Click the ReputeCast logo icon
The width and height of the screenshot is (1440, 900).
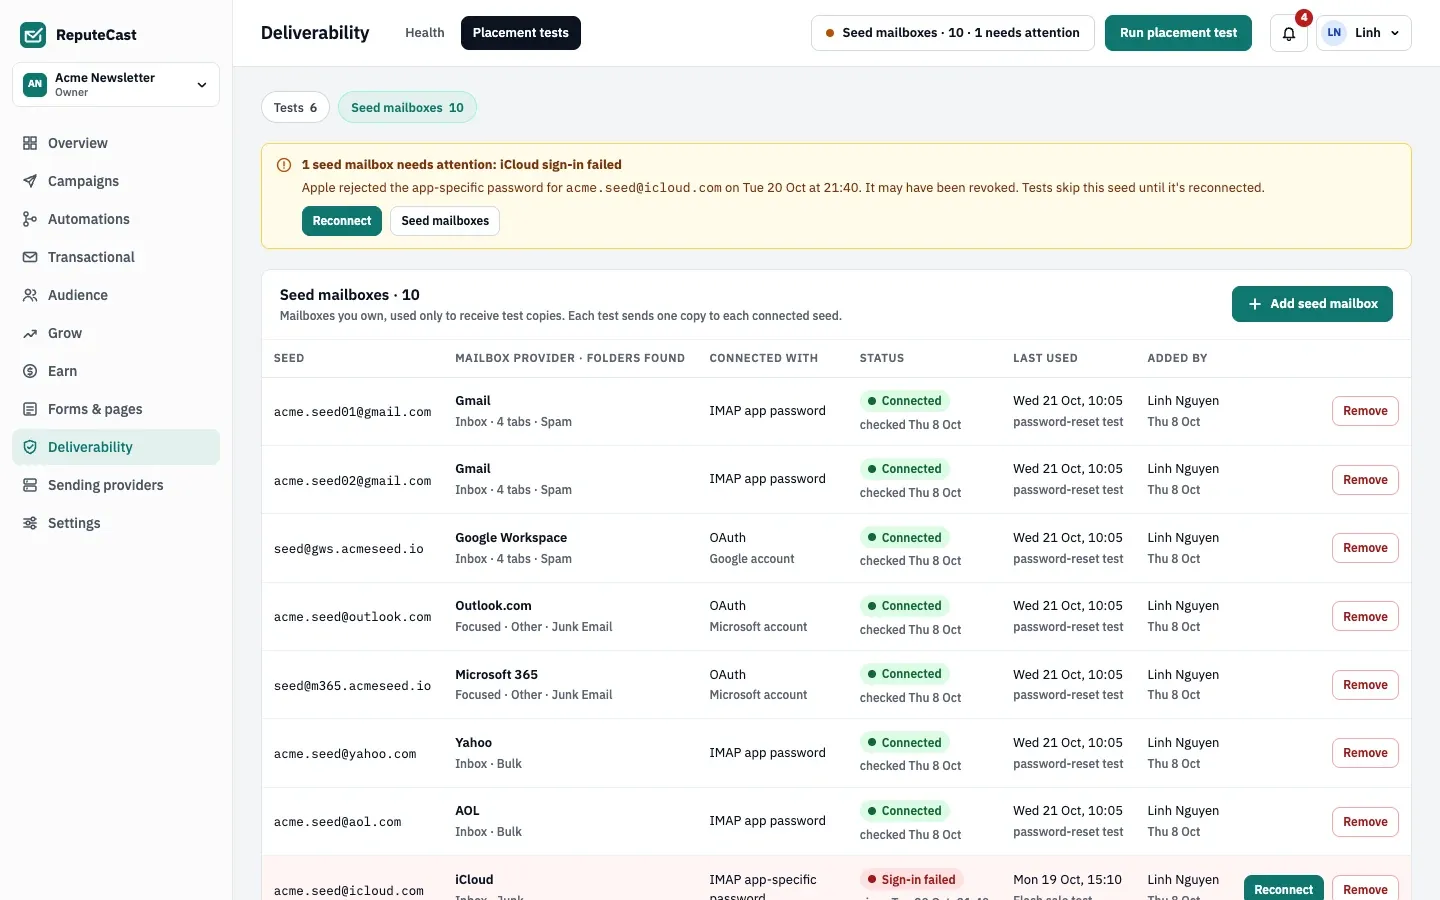coord(33,35)
